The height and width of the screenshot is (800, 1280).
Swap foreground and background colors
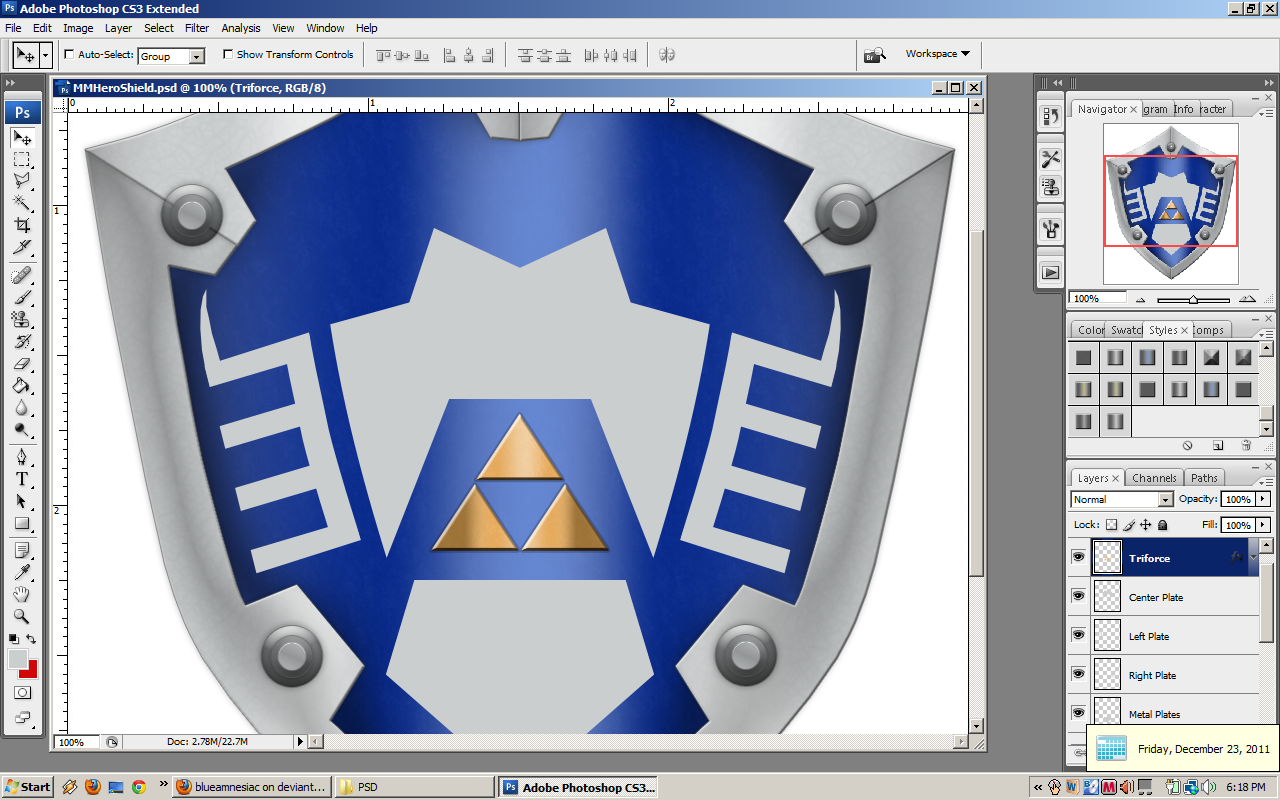[x=31, y=639]
